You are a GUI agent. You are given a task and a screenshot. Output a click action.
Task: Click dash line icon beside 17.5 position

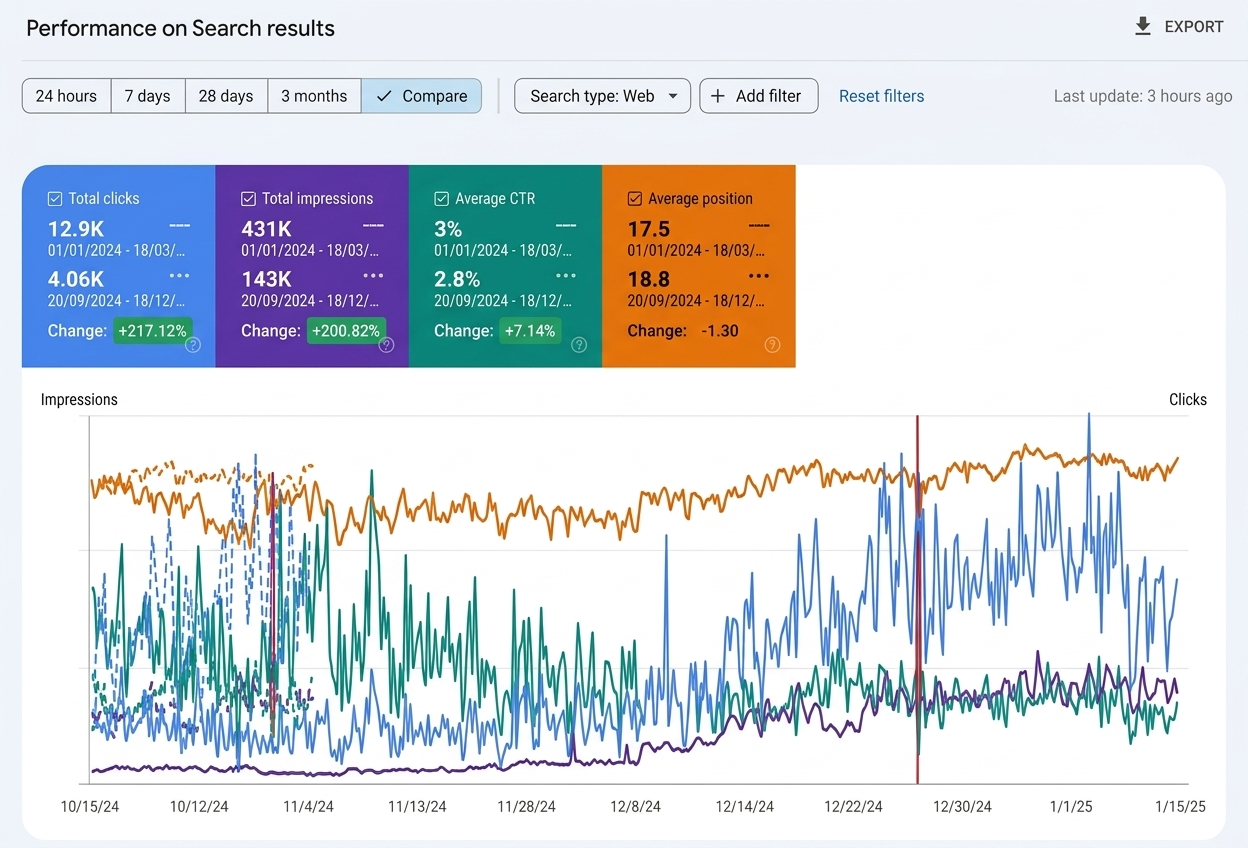[759, 226]
